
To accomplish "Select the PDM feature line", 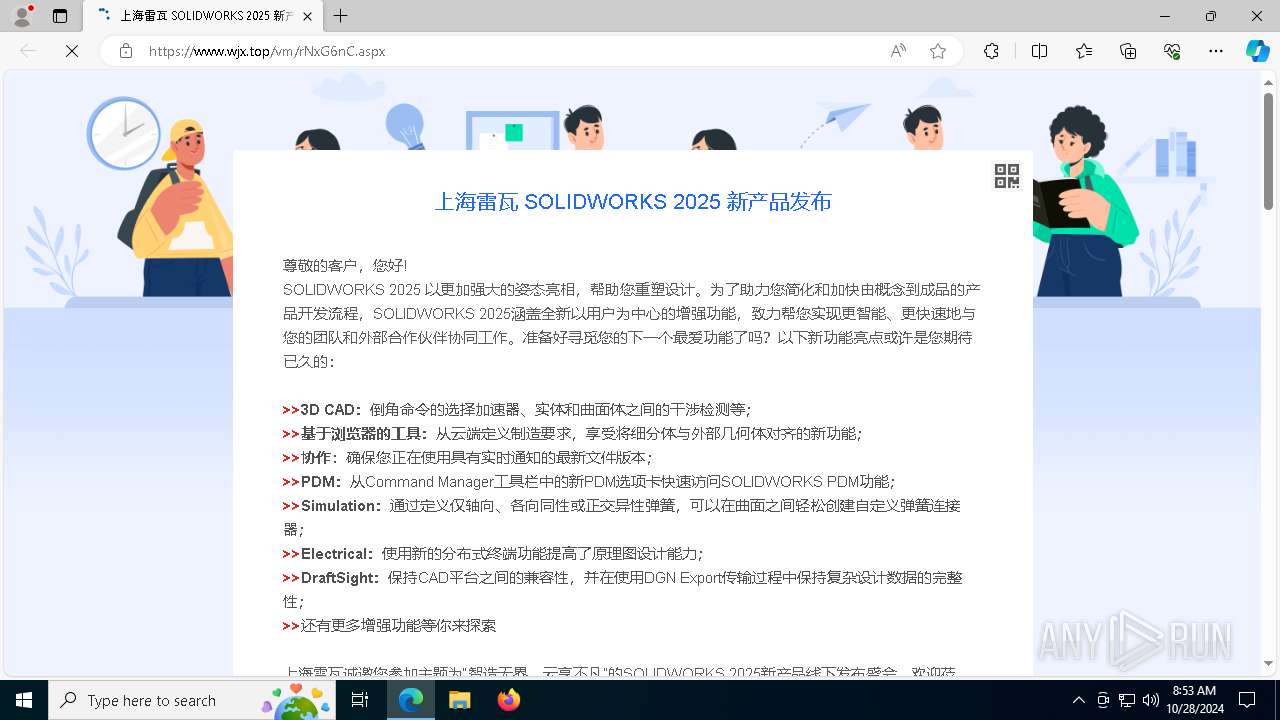I will pyautogui.click(x=589, y=481).
